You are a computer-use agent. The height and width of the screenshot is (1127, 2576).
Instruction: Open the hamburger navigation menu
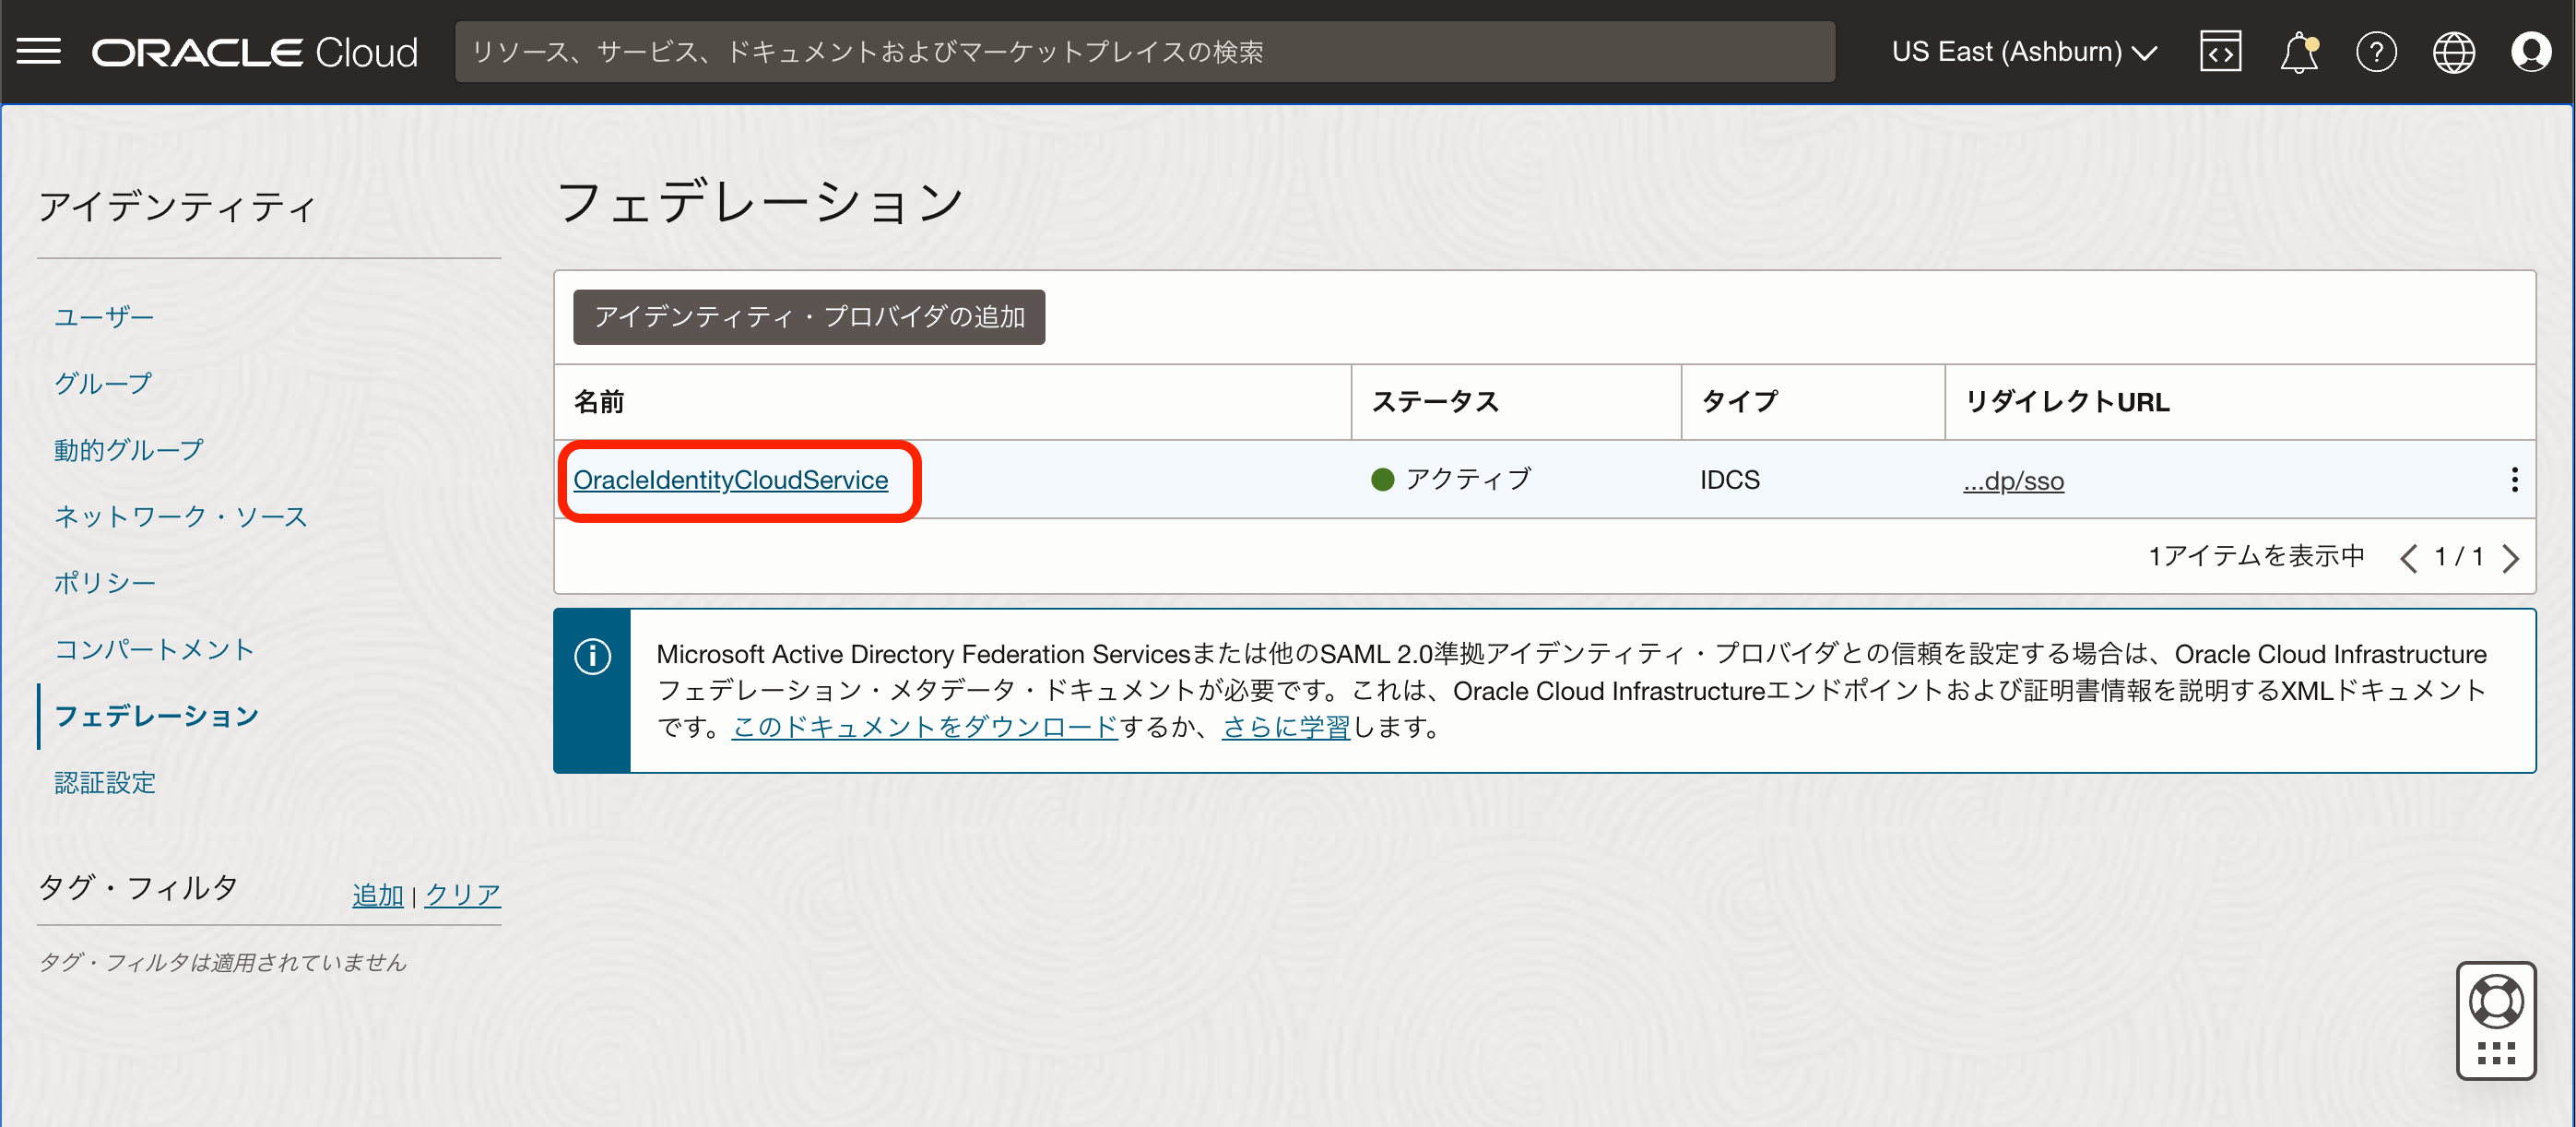[x=39, y=51]
